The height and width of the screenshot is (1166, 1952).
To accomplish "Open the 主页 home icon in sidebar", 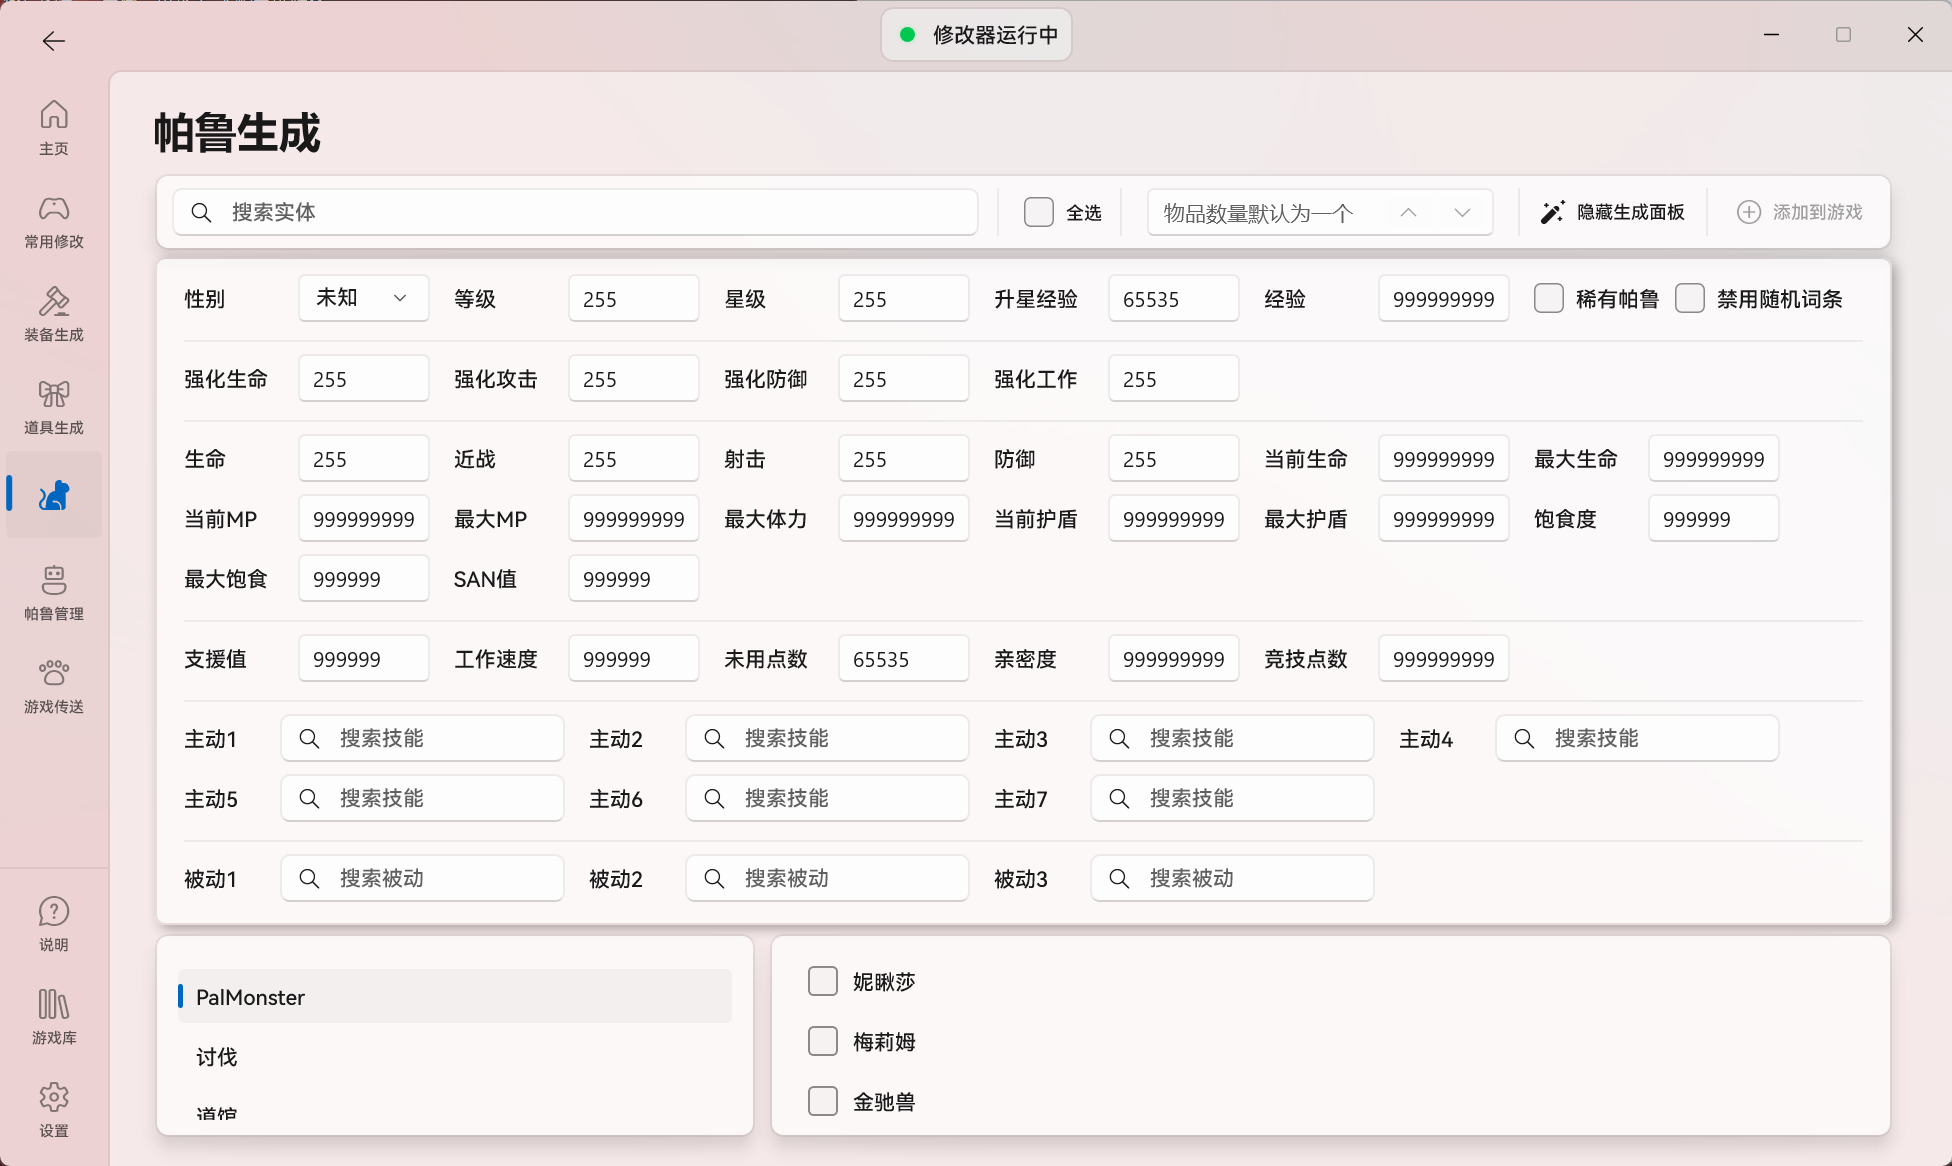I will point(54,127).
